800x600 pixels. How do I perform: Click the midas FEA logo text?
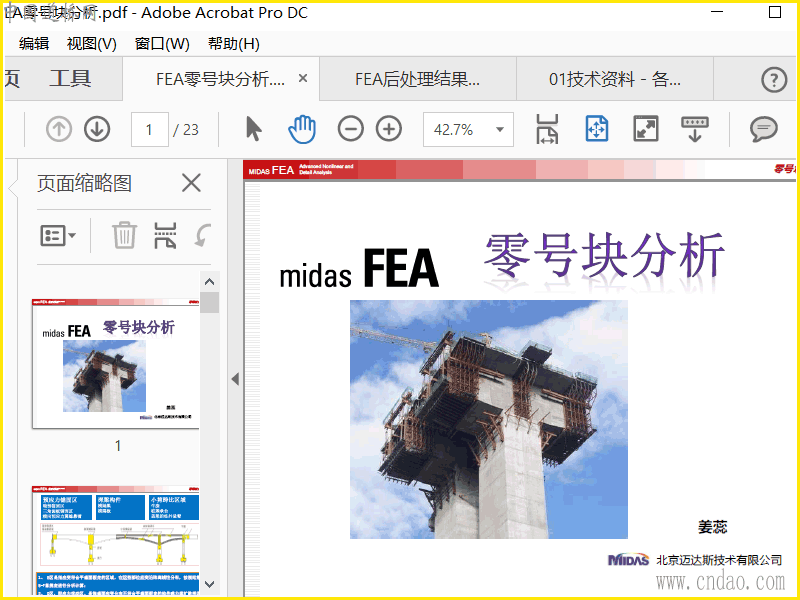click(359, 269)
